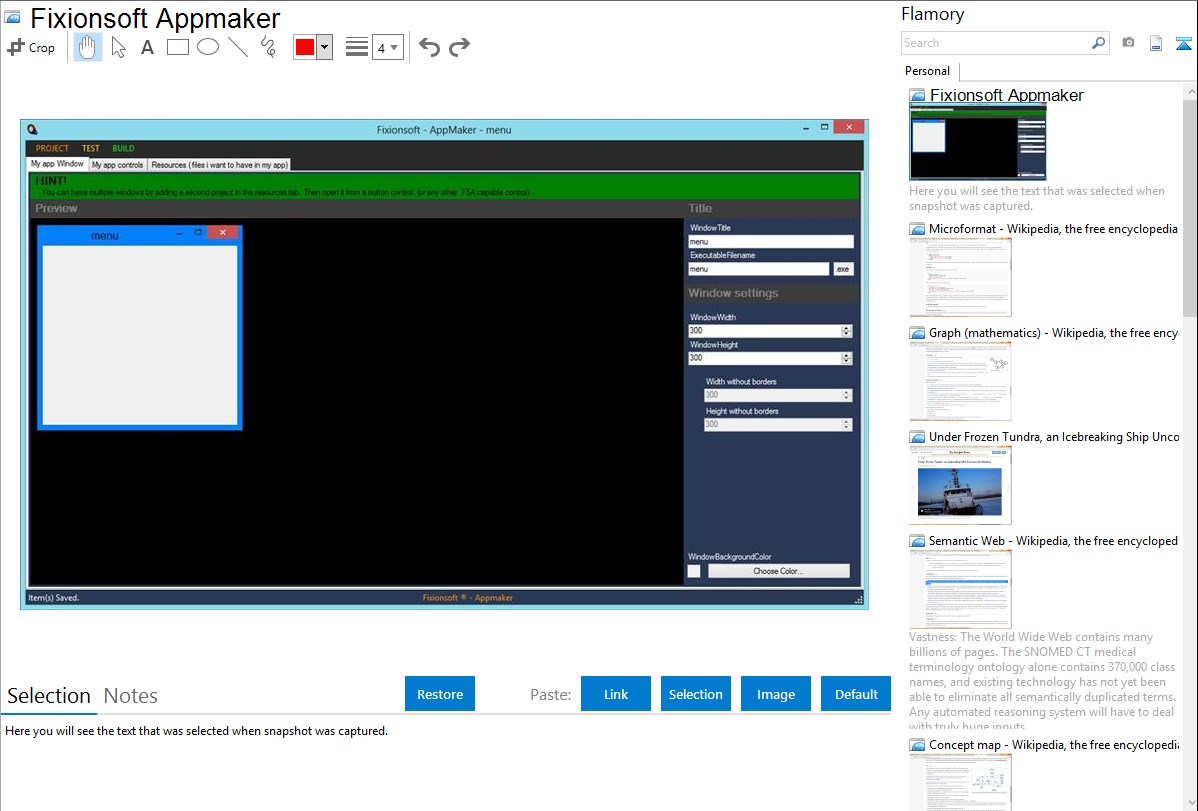Paste as Image
1198x811 pixels.
pos(775,694)
